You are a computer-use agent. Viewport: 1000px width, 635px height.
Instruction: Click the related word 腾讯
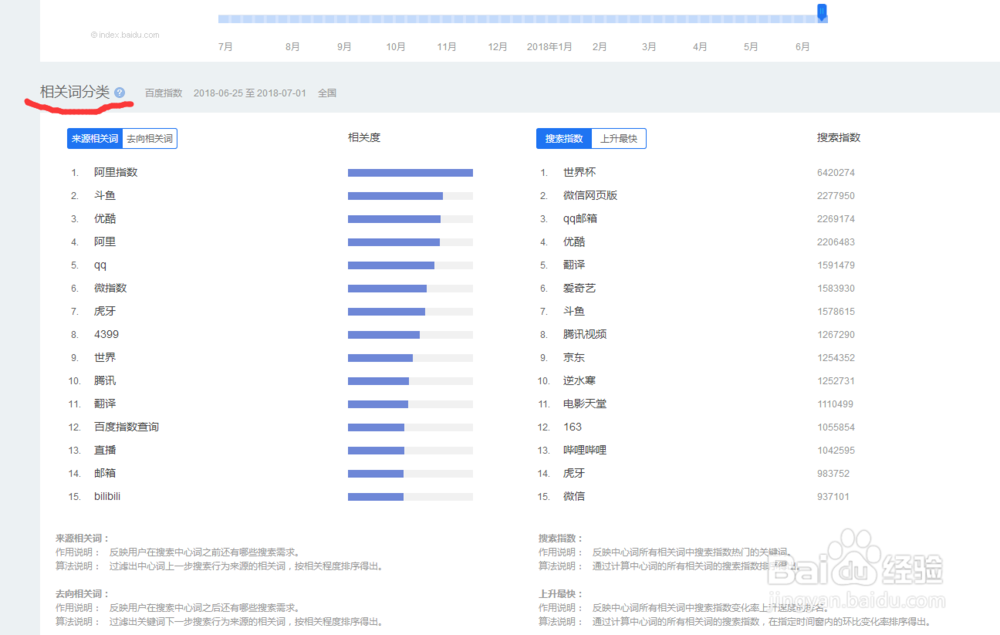[x=105, y=381]
